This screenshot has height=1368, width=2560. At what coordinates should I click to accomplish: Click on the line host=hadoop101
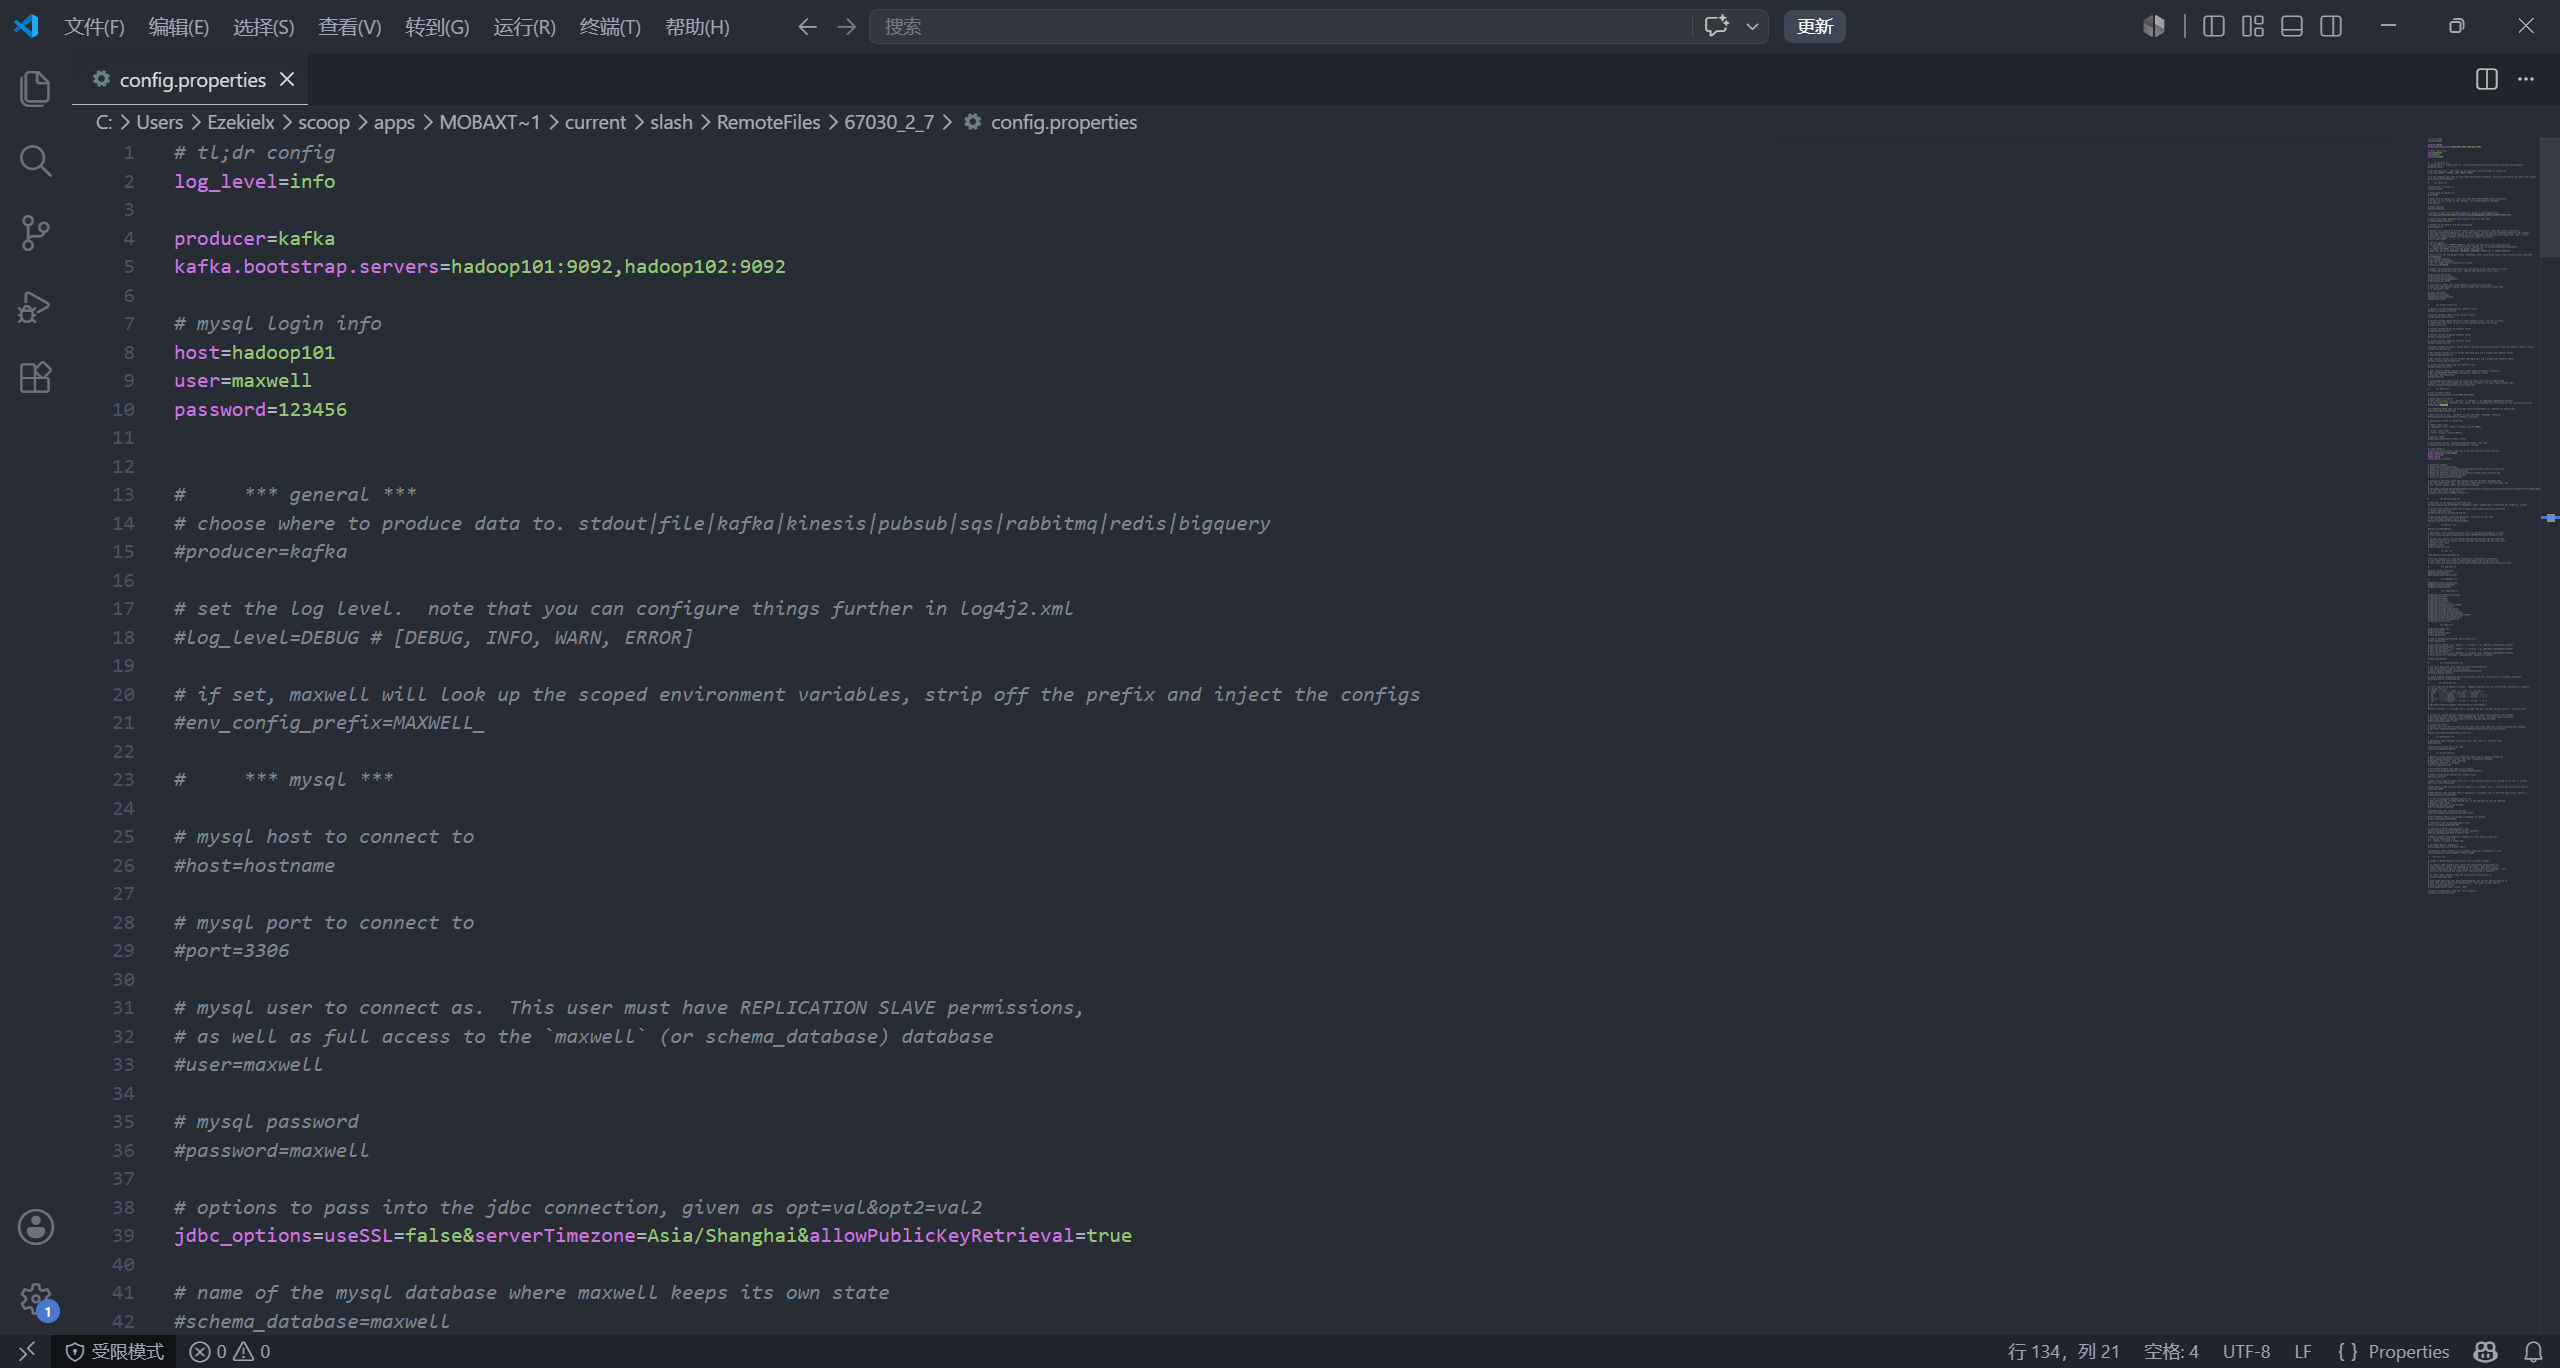coord(254,352)
